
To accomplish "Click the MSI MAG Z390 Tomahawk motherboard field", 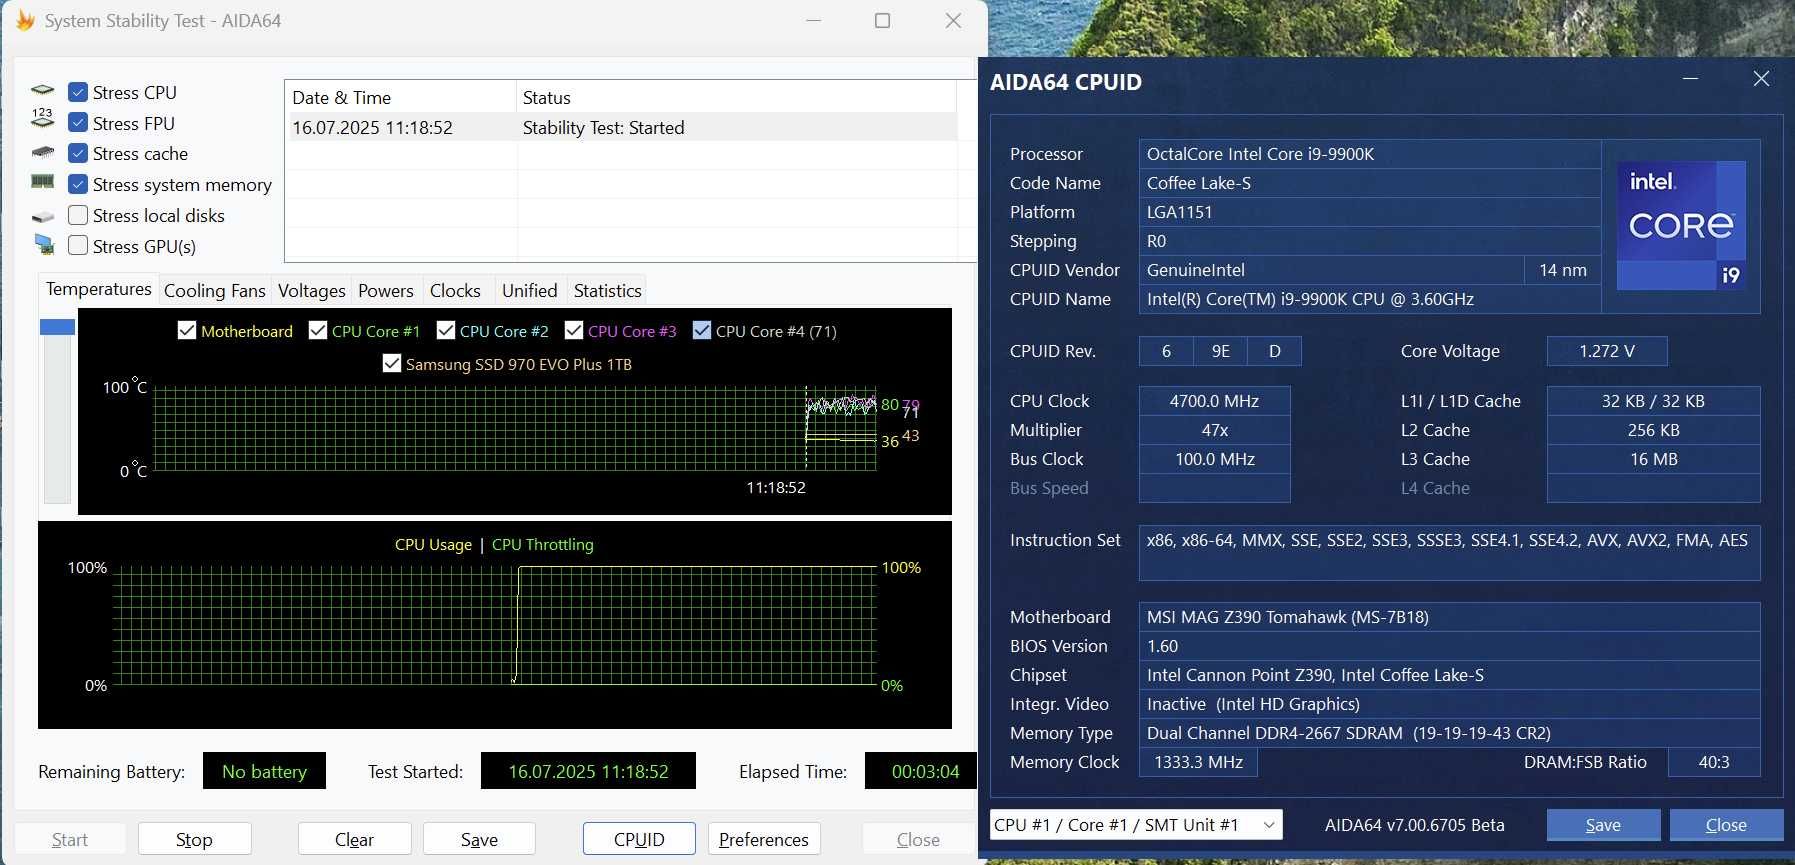I will 1449,617.
